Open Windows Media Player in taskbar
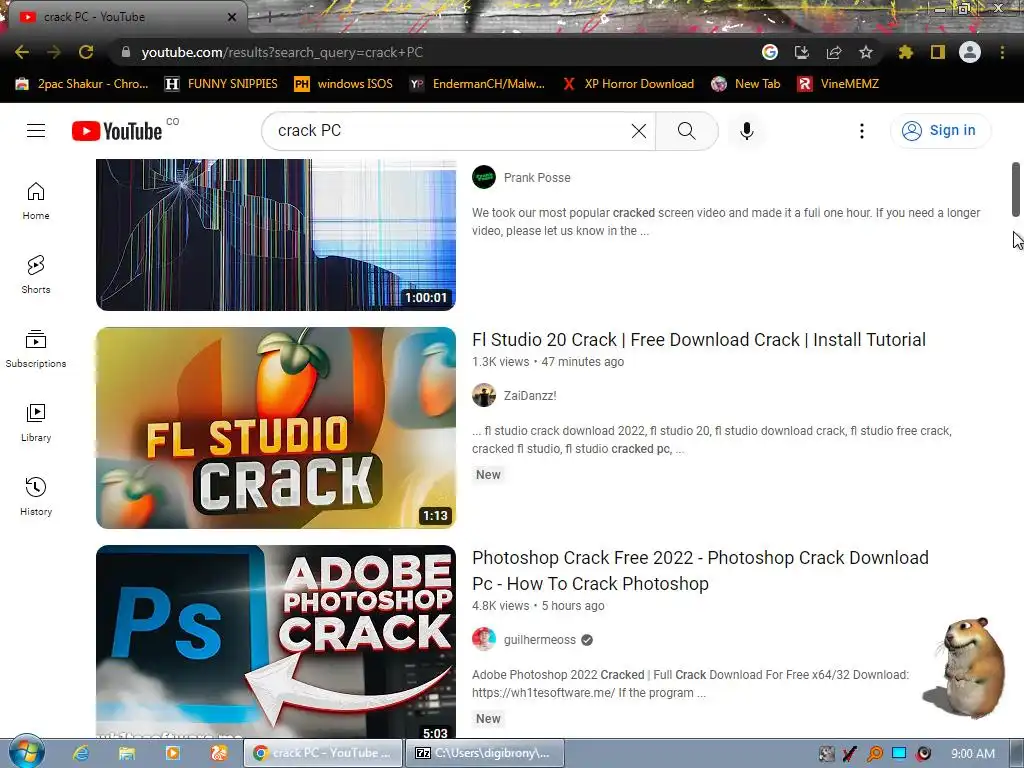The image size is (1024, 768). click(x=172, y=753)
